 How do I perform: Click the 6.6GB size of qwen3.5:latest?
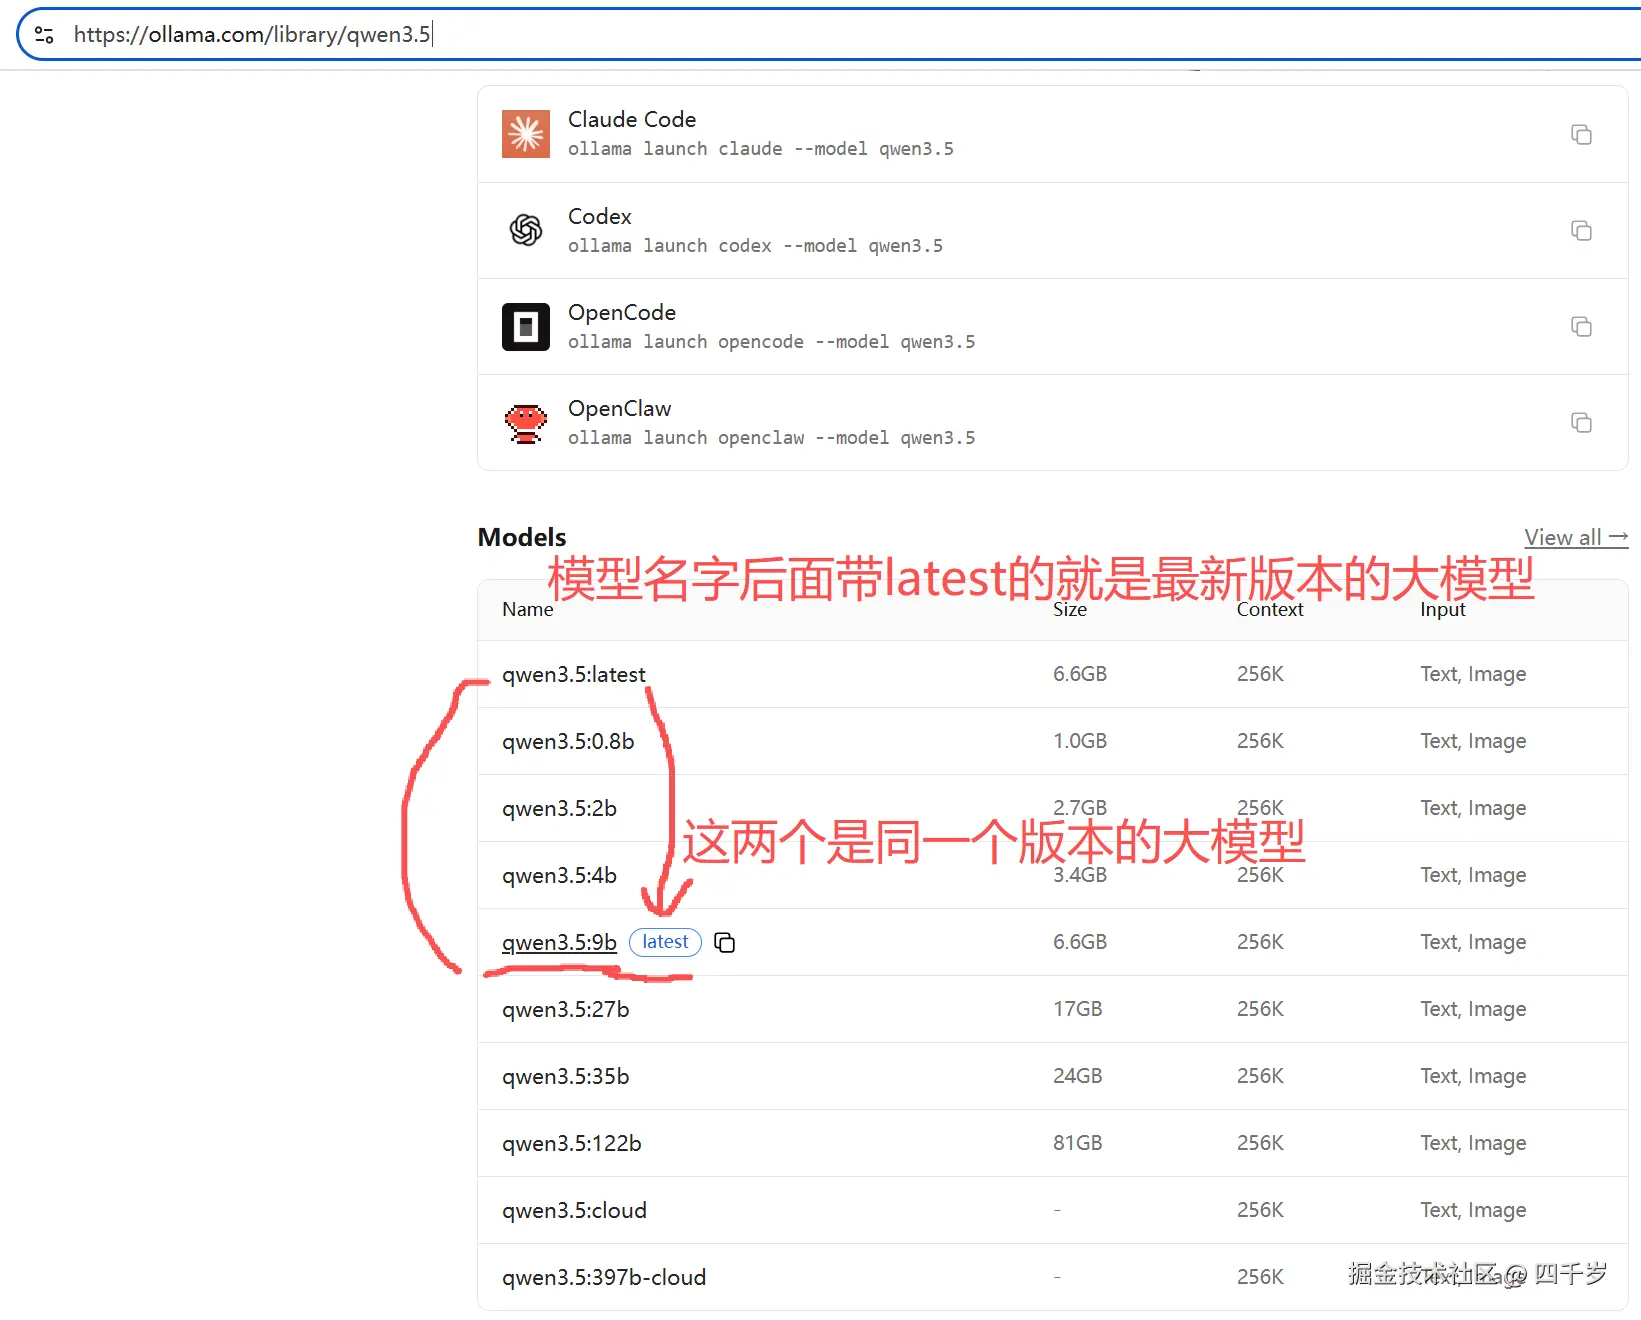tap(1080, 674)
